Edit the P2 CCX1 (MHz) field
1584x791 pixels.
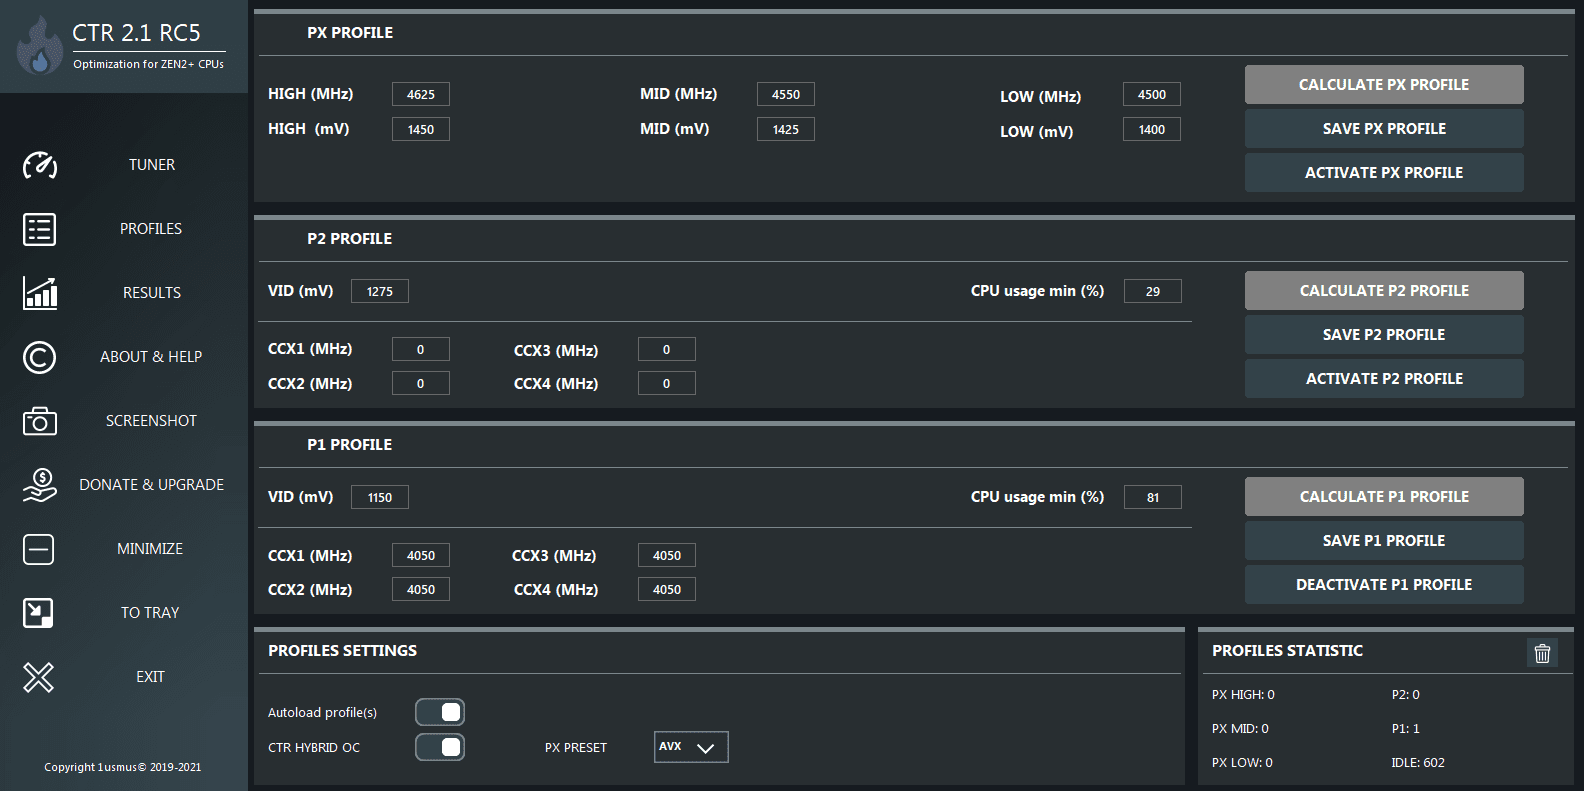pos(421,349)
